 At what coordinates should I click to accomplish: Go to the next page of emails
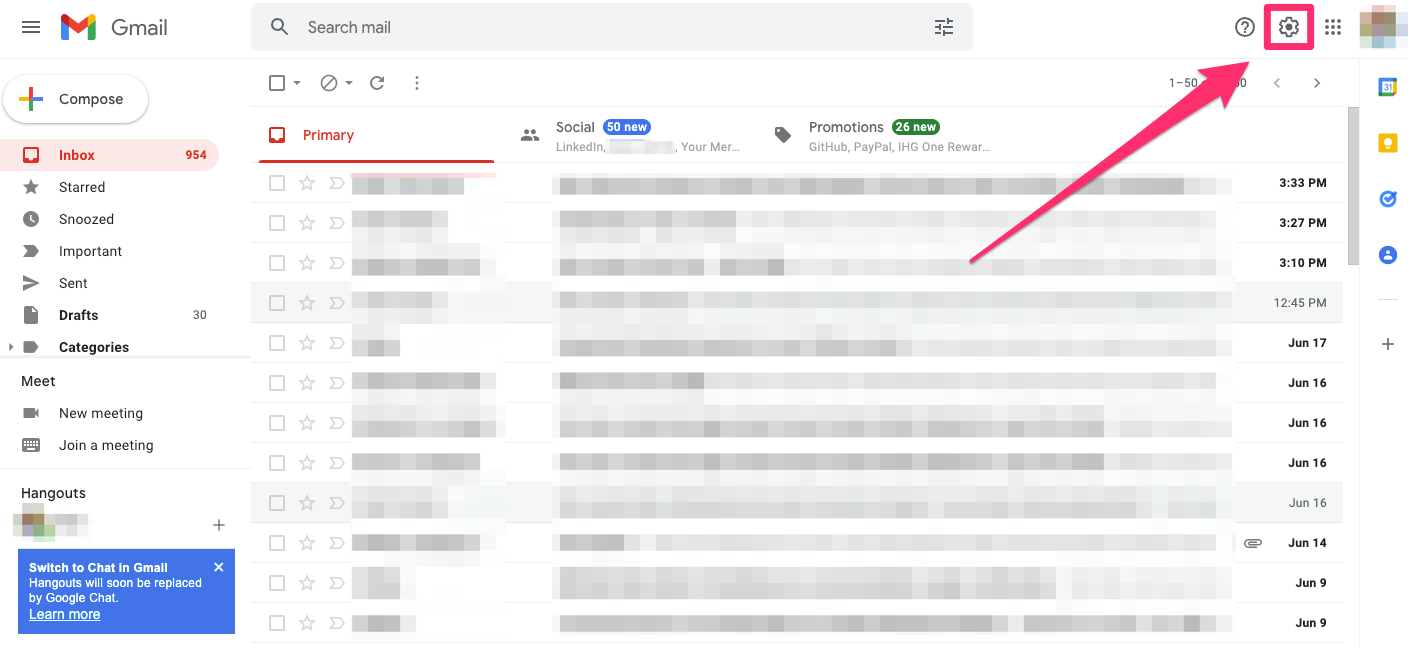[x=1317, y=83]
